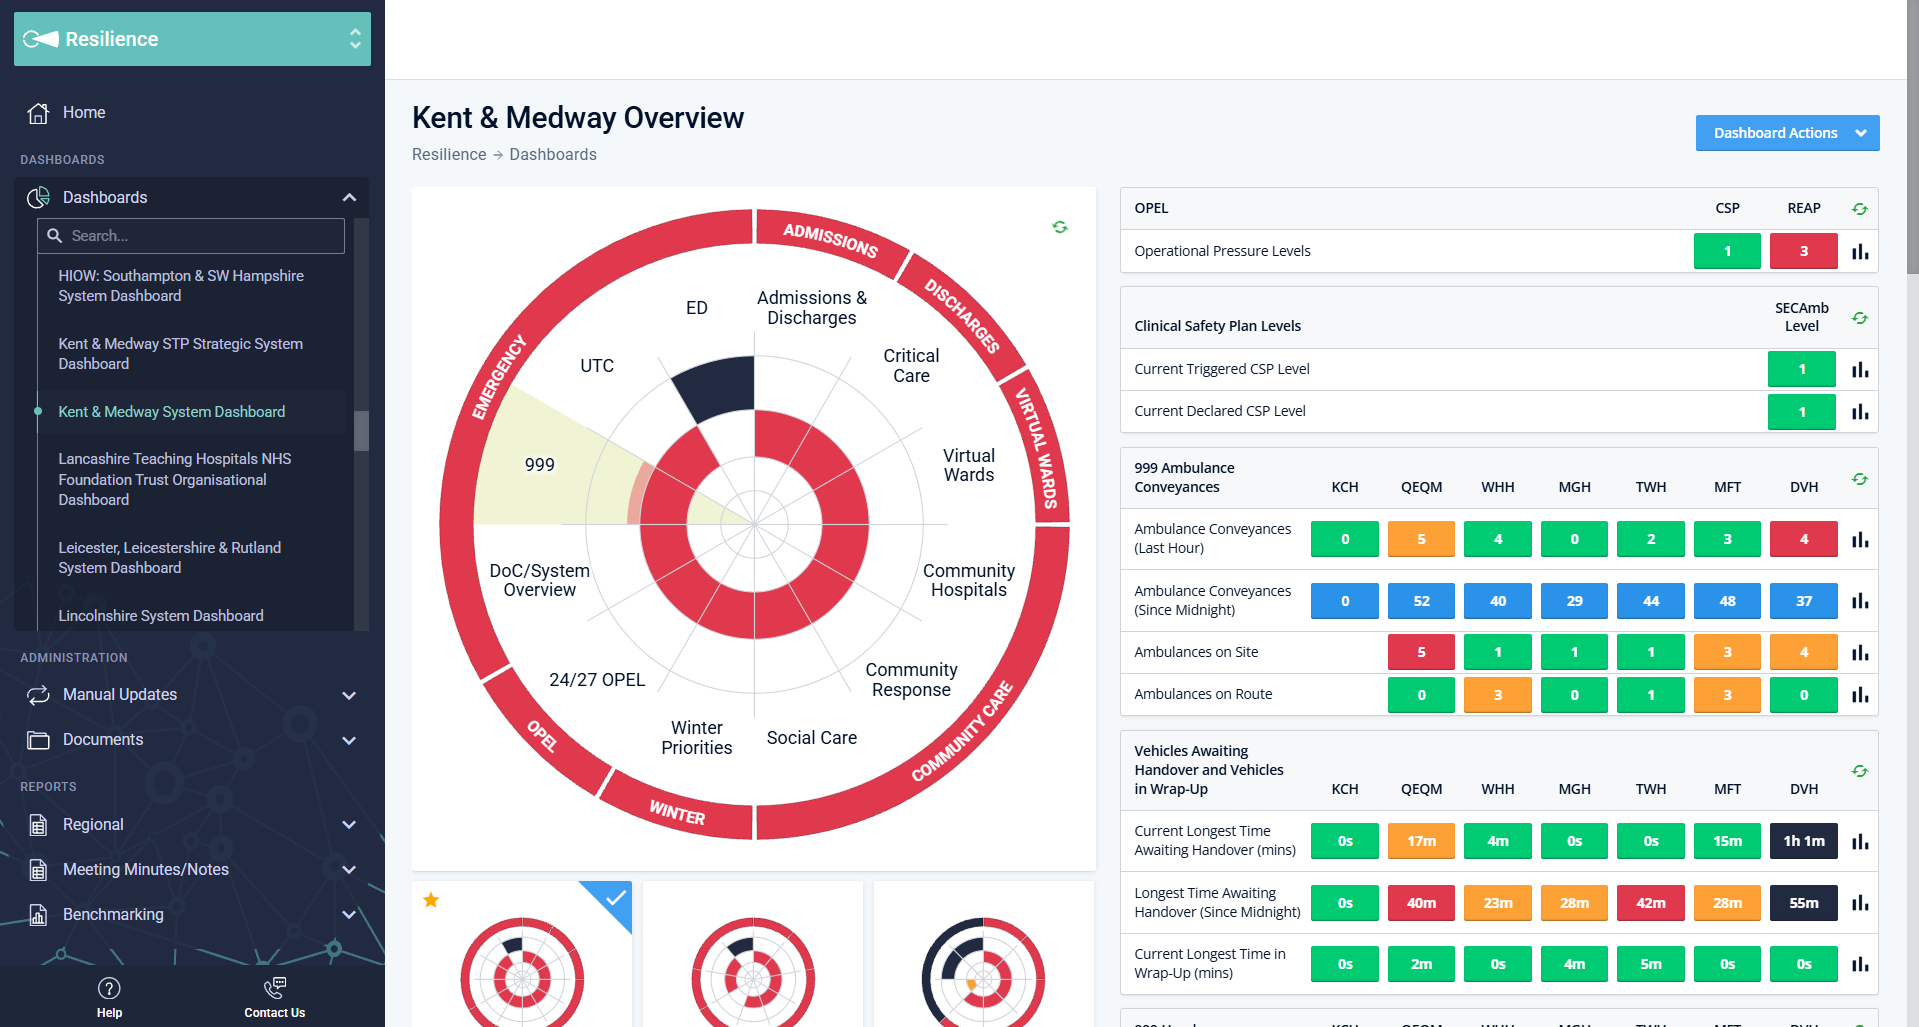1919x1027 pixels.
Task: Refresh 999 Ambulance Conveyances panel
Action: pyautogui.click(x=1860, y=479)
